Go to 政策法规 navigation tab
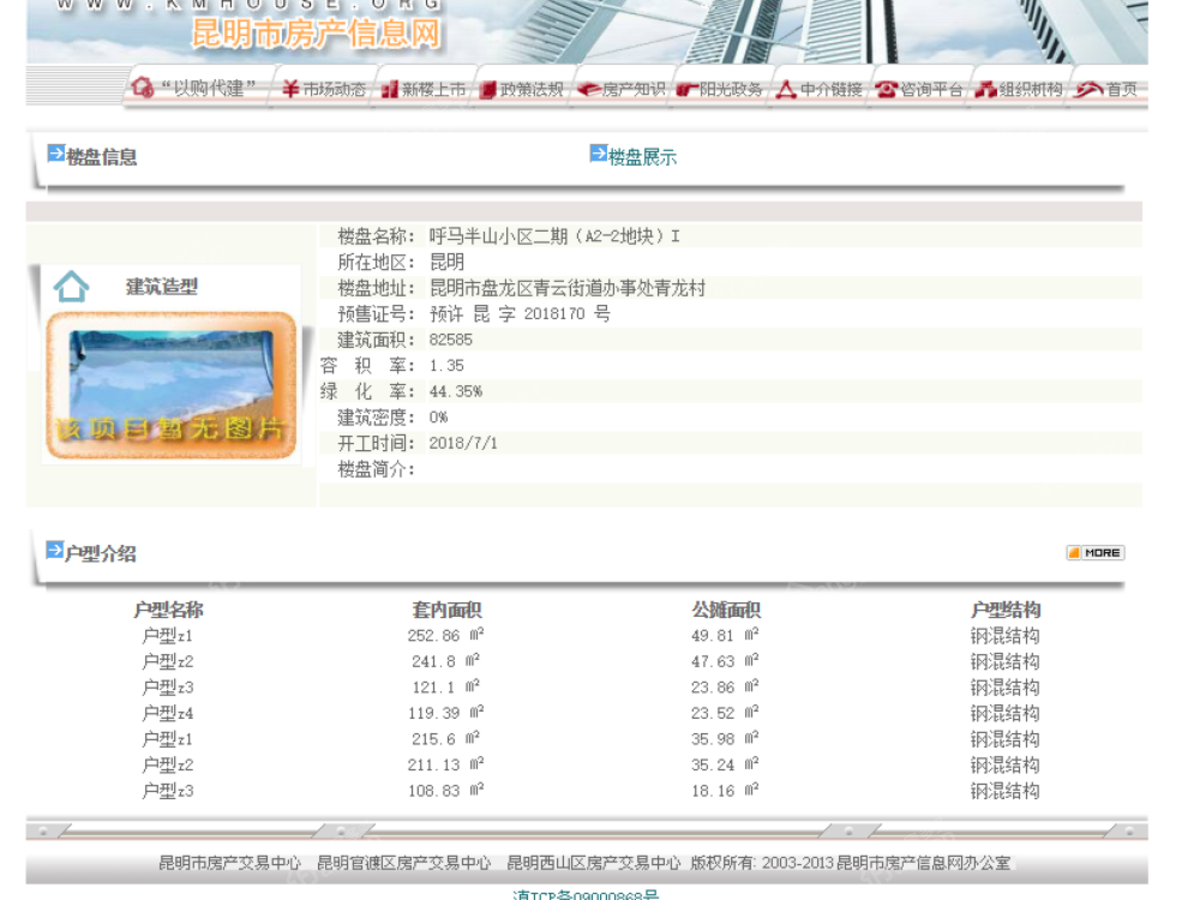 pos(522,89)
